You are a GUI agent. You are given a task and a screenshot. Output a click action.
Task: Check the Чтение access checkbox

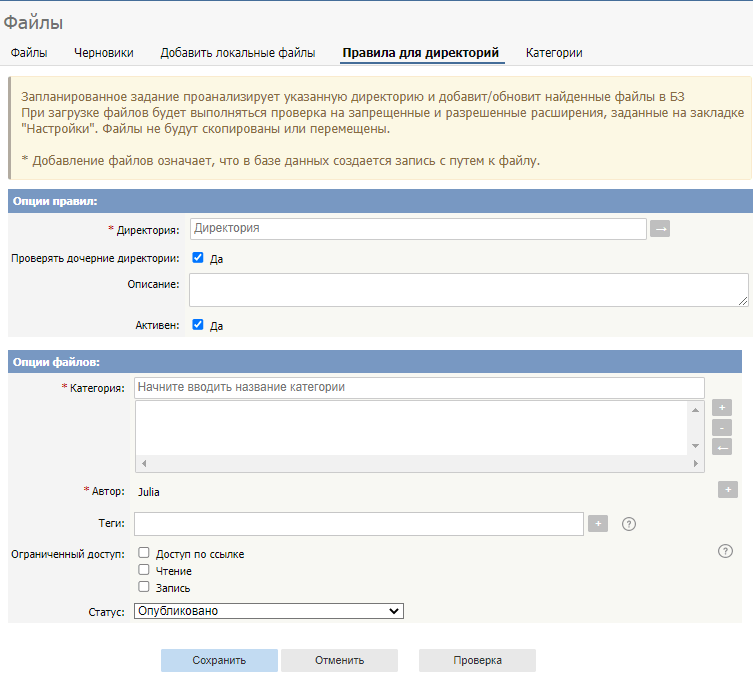[x=144, y=570]
